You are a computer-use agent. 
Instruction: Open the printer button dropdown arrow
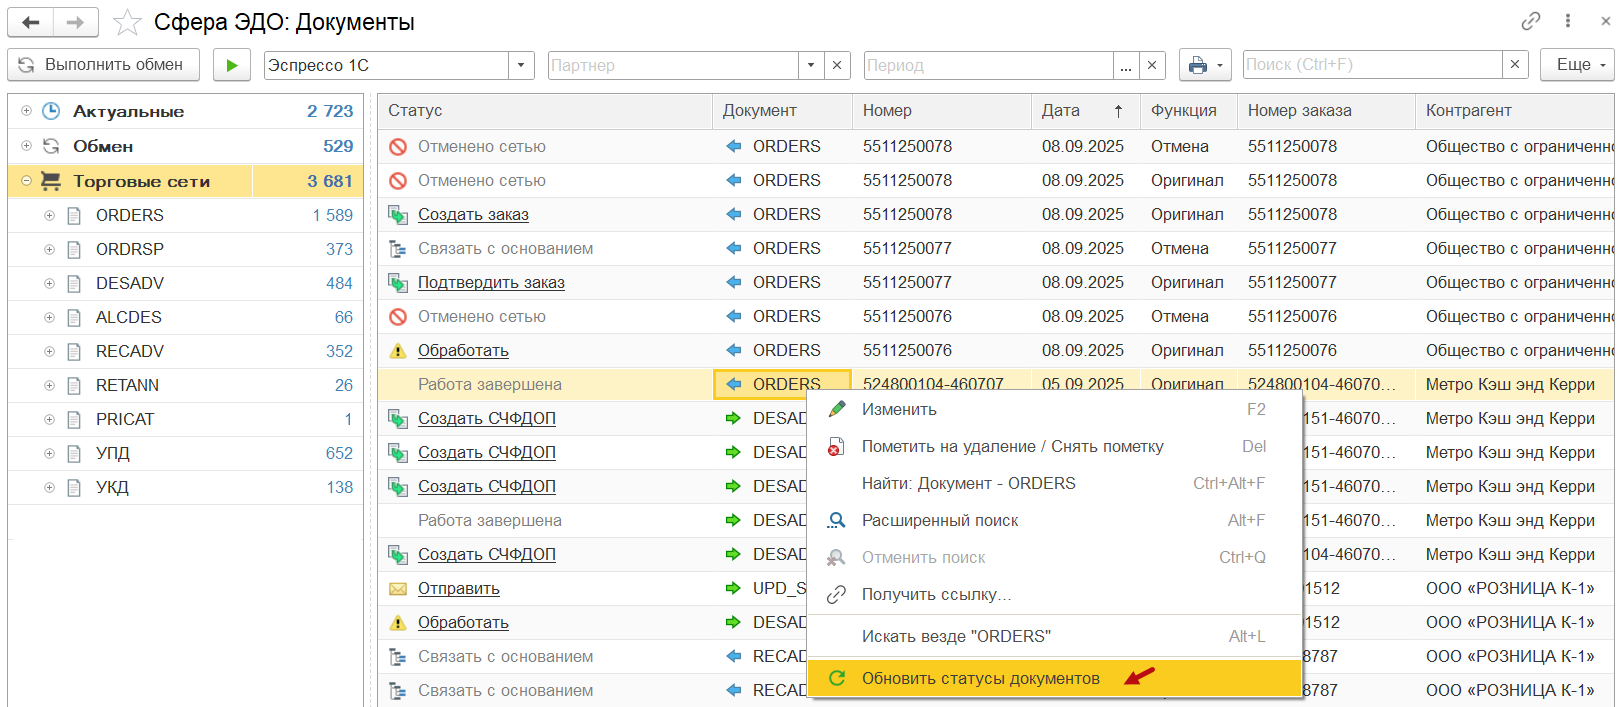tap(1220, 65)
